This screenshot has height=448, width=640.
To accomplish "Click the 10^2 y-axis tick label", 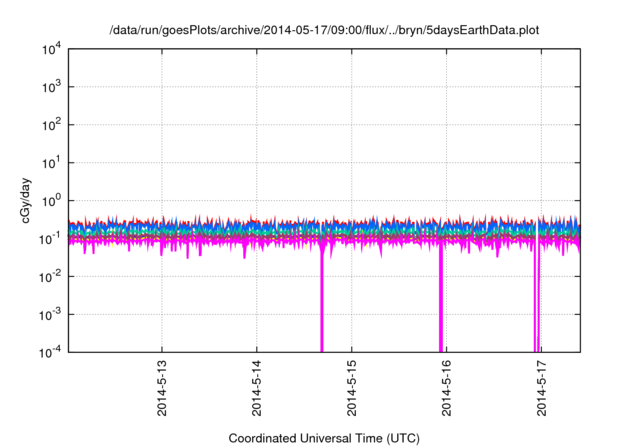I will point(51,125).
